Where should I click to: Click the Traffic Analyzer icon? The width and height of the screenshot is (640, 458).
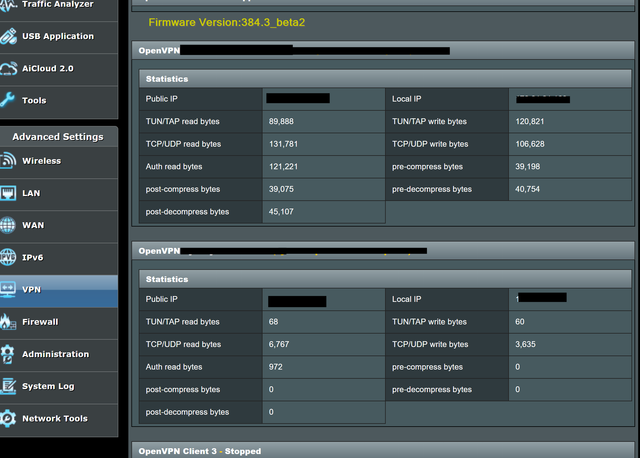[x=8, y=5]
